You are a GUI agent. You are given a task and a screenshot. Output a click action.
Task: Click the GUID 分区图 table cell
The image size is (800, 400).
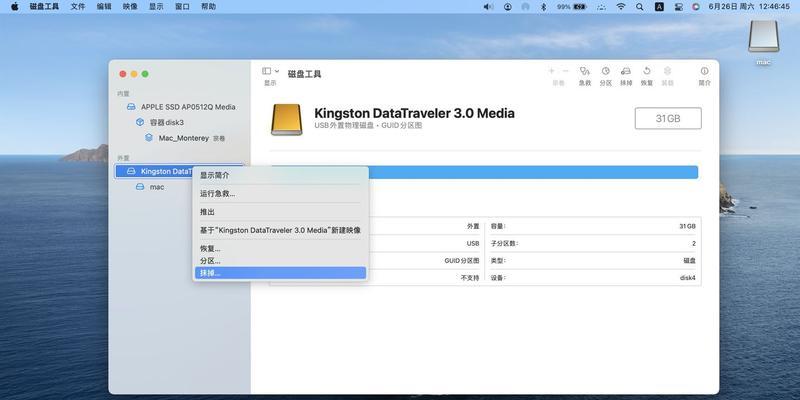pos(462,260)
